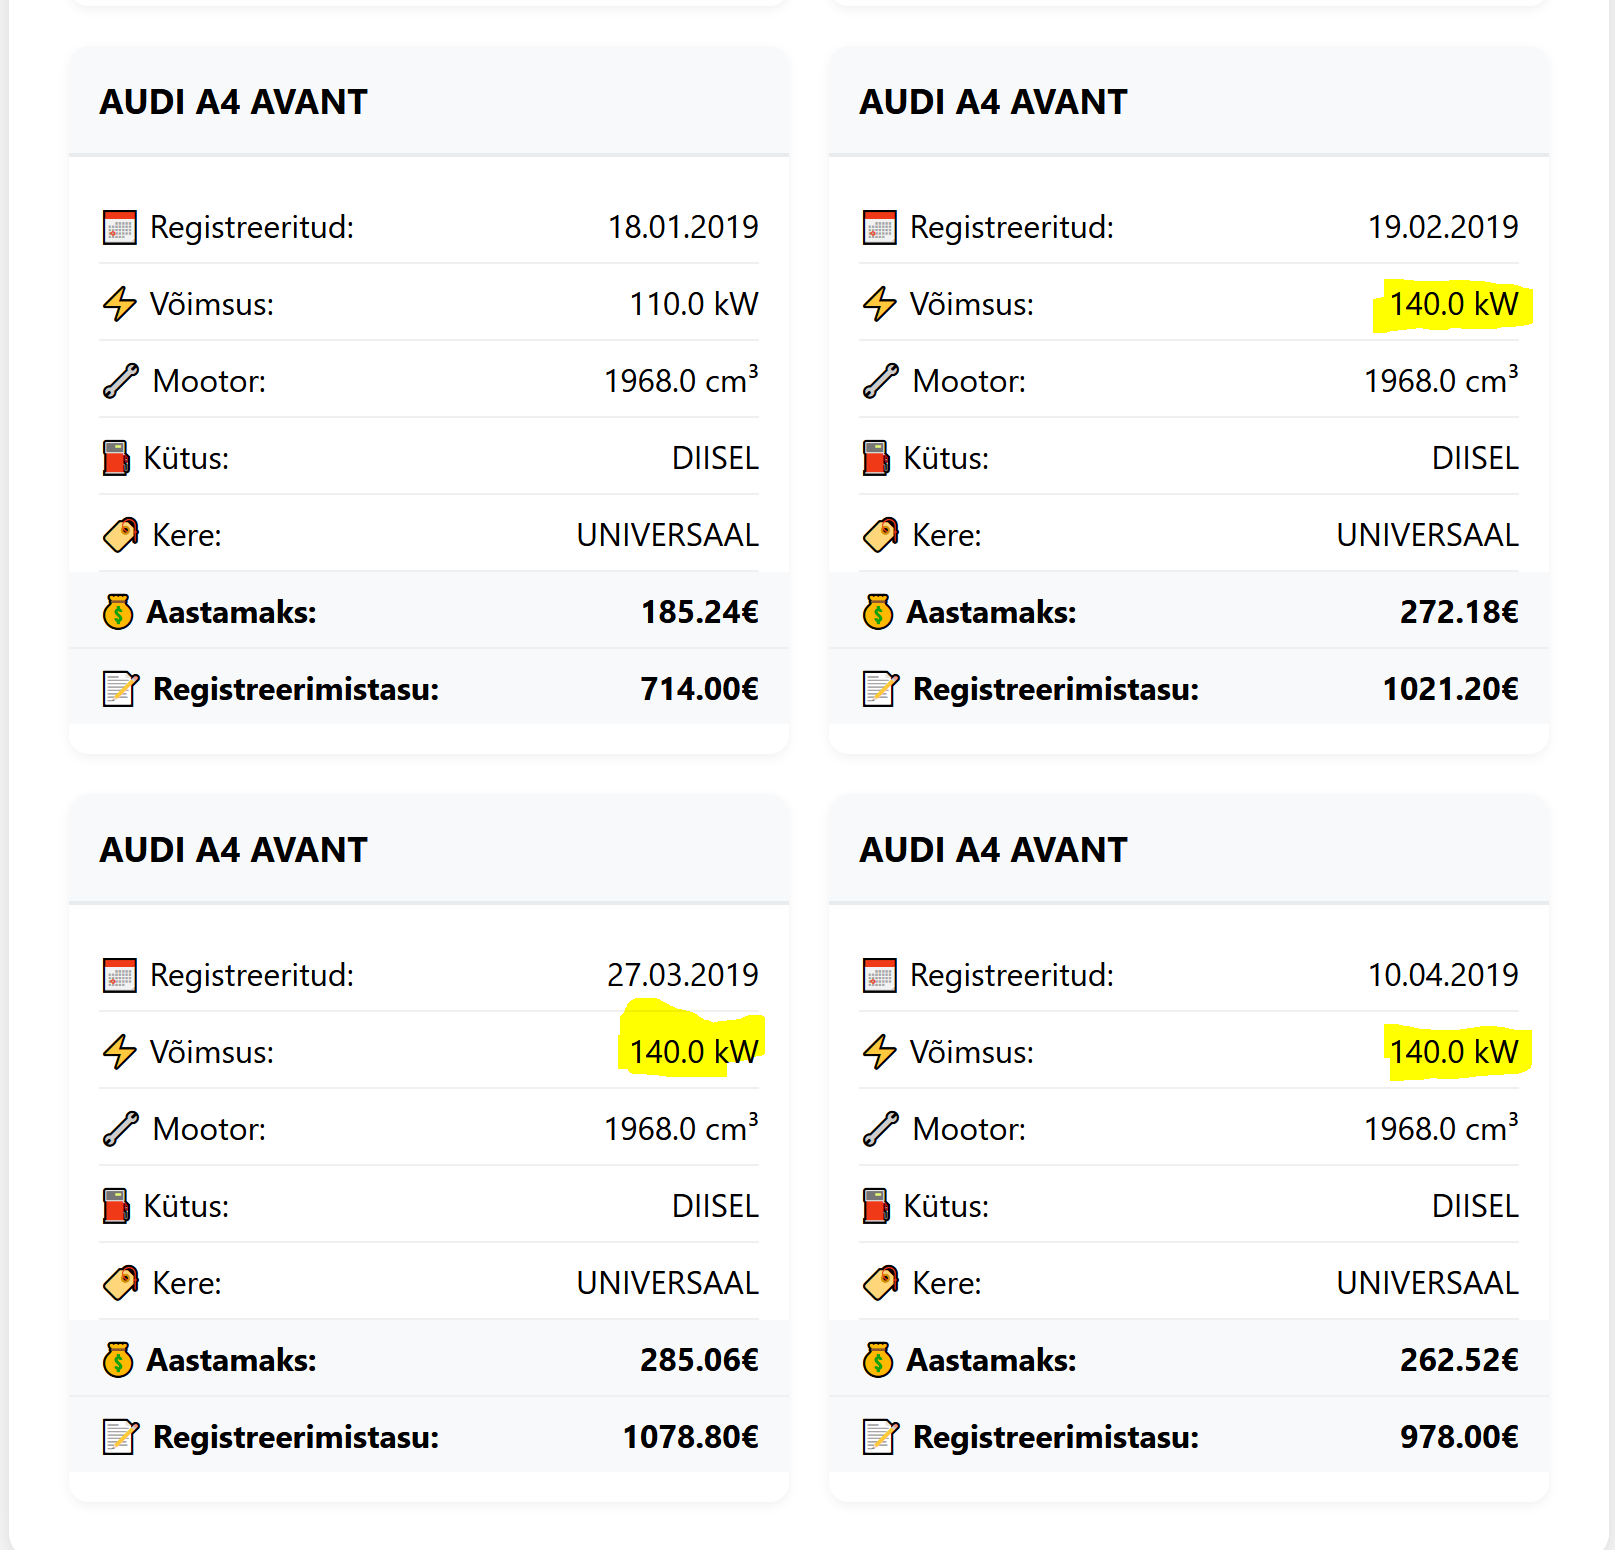
Task: Click memo icon beside 1021.20€ fee
Action: pos(880,689)
